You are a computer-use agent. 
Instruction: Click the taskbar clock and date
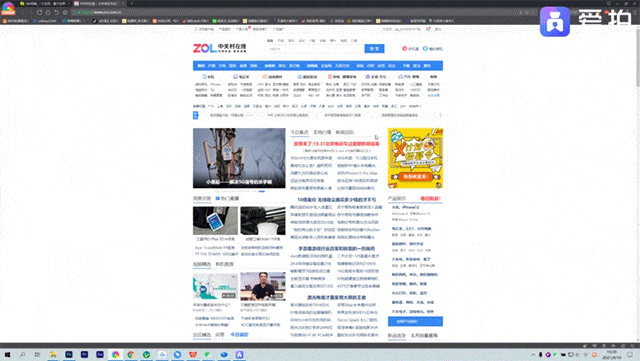coord(611,354)
